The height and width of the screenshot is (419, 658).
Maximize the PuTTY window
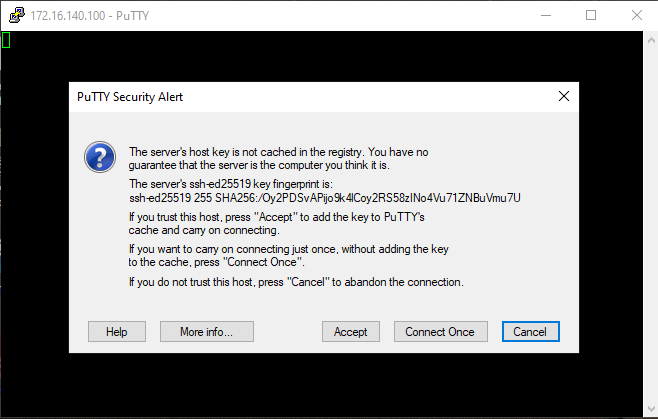tap(591, 16)
